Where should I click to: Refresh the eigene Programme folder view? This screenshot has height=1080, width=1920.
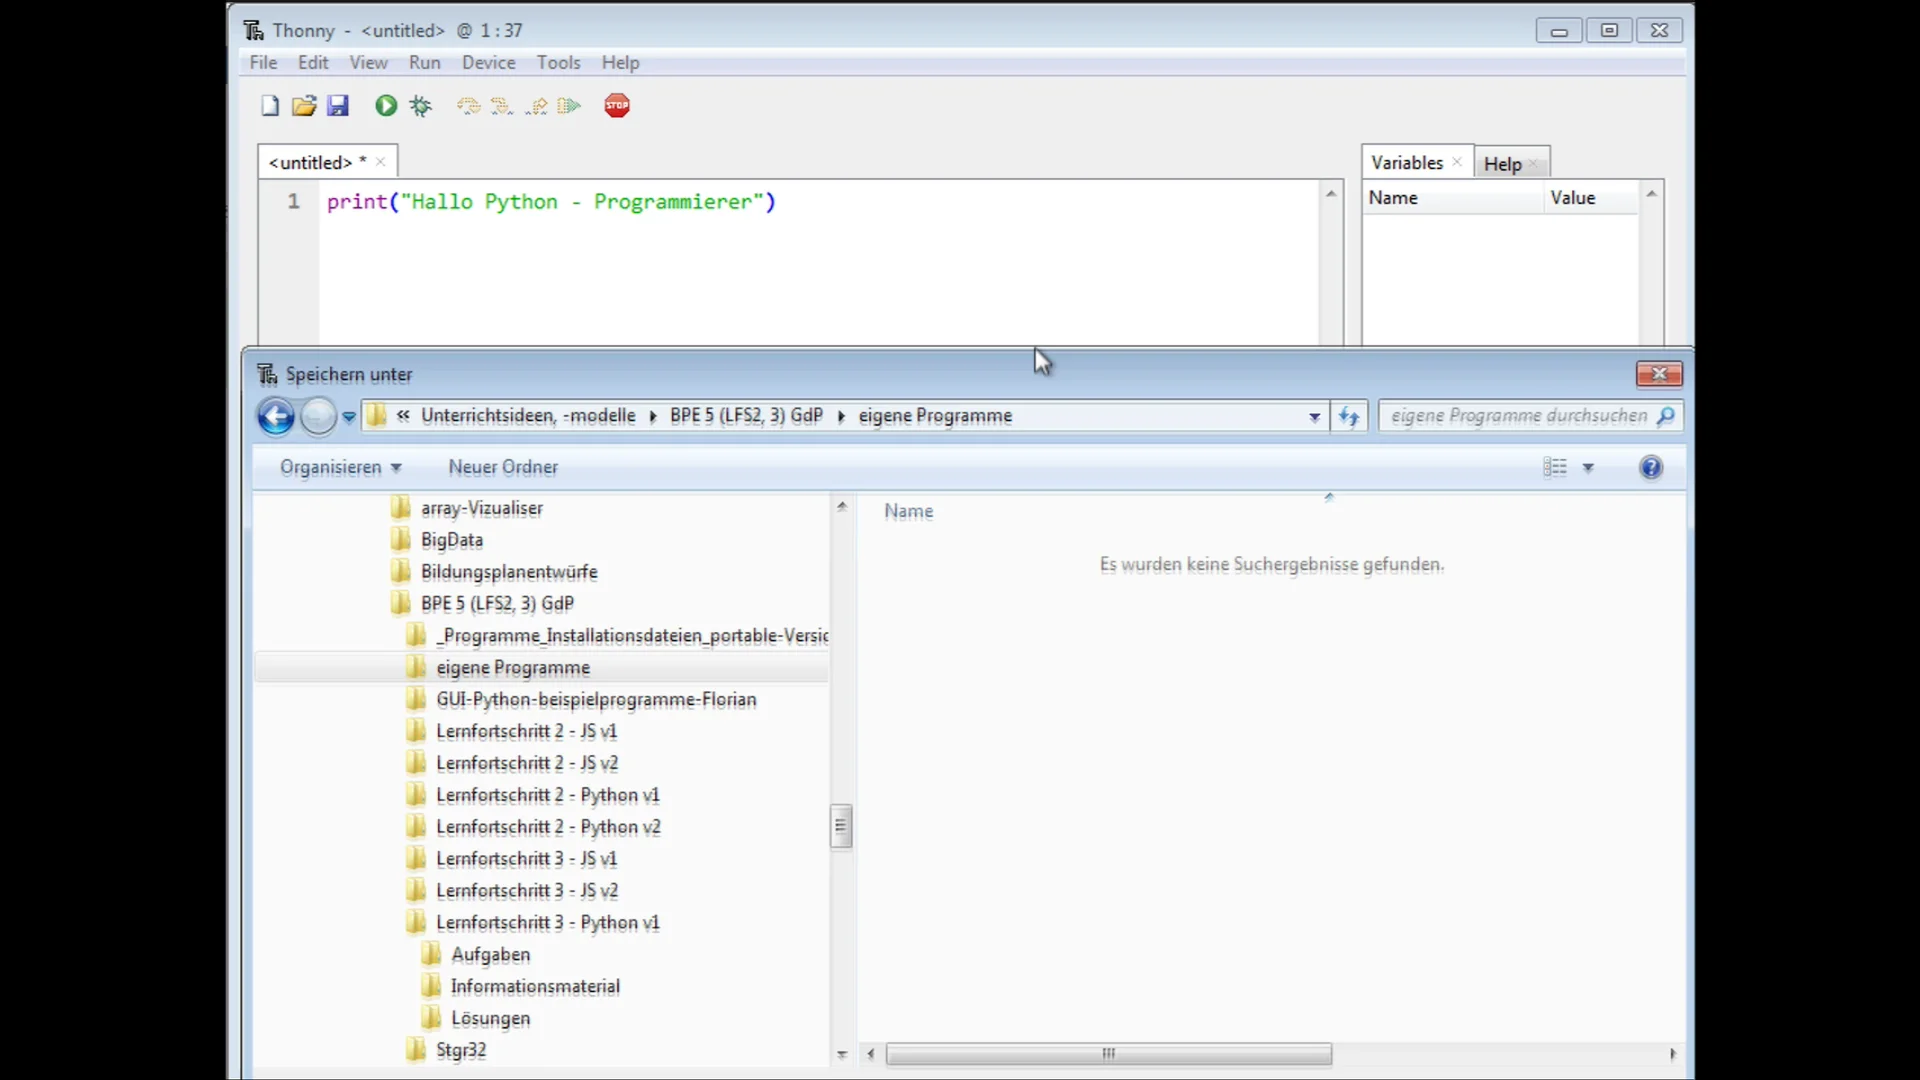click(1349, 416)
